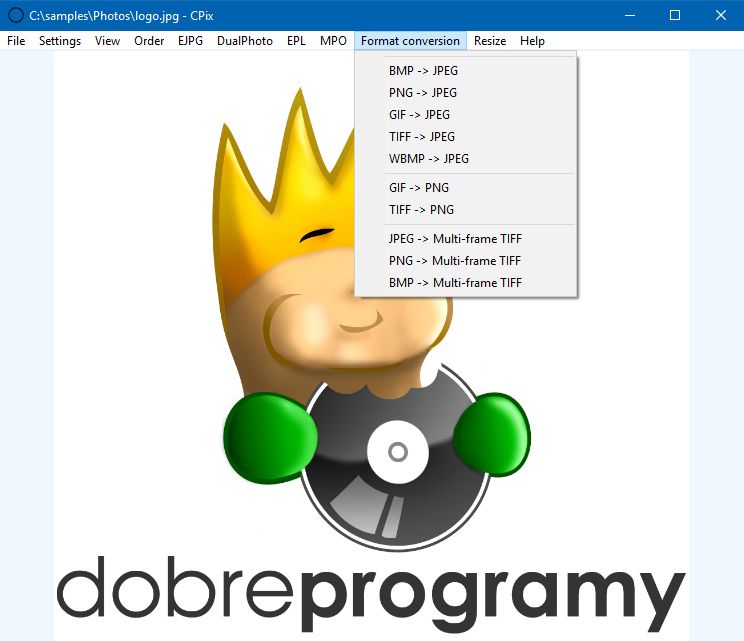Screen dimensions: 744x641
Task: Close the Format conversion menu
Action: (410, 41)
